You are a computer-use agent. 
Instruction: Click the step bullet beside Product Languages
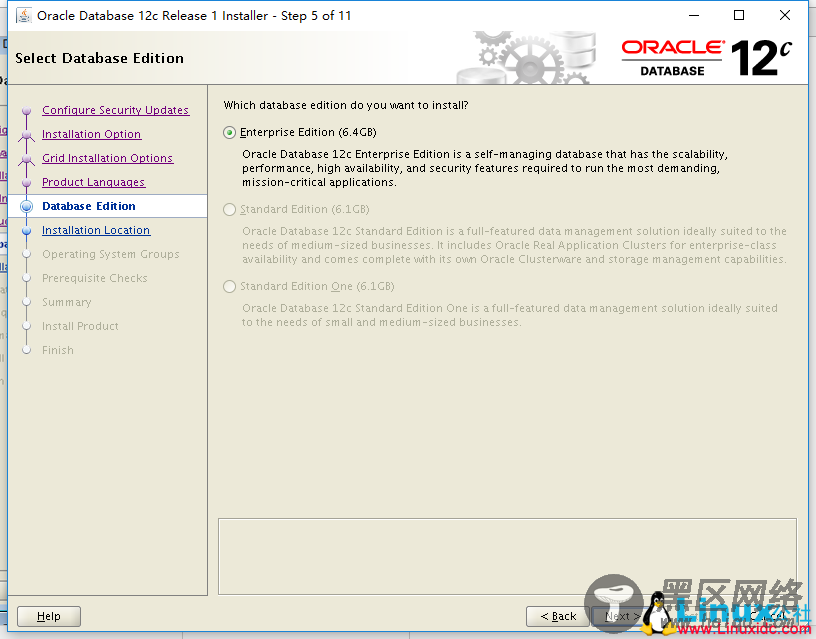point(27,183)
